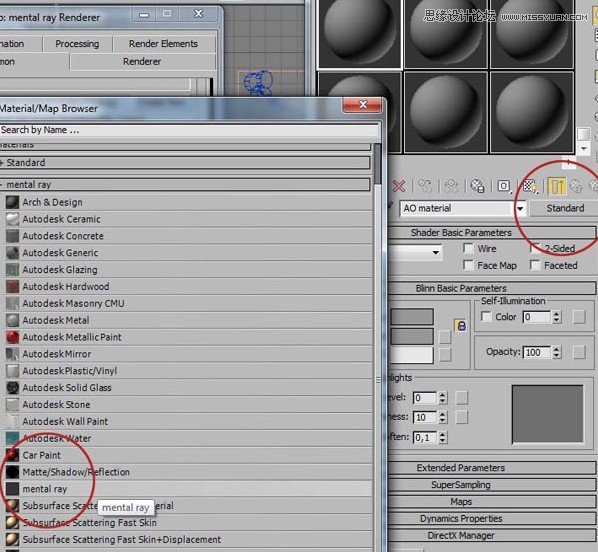
Task: Click the Autodesk Stone material icon
Action: [12, 404]
